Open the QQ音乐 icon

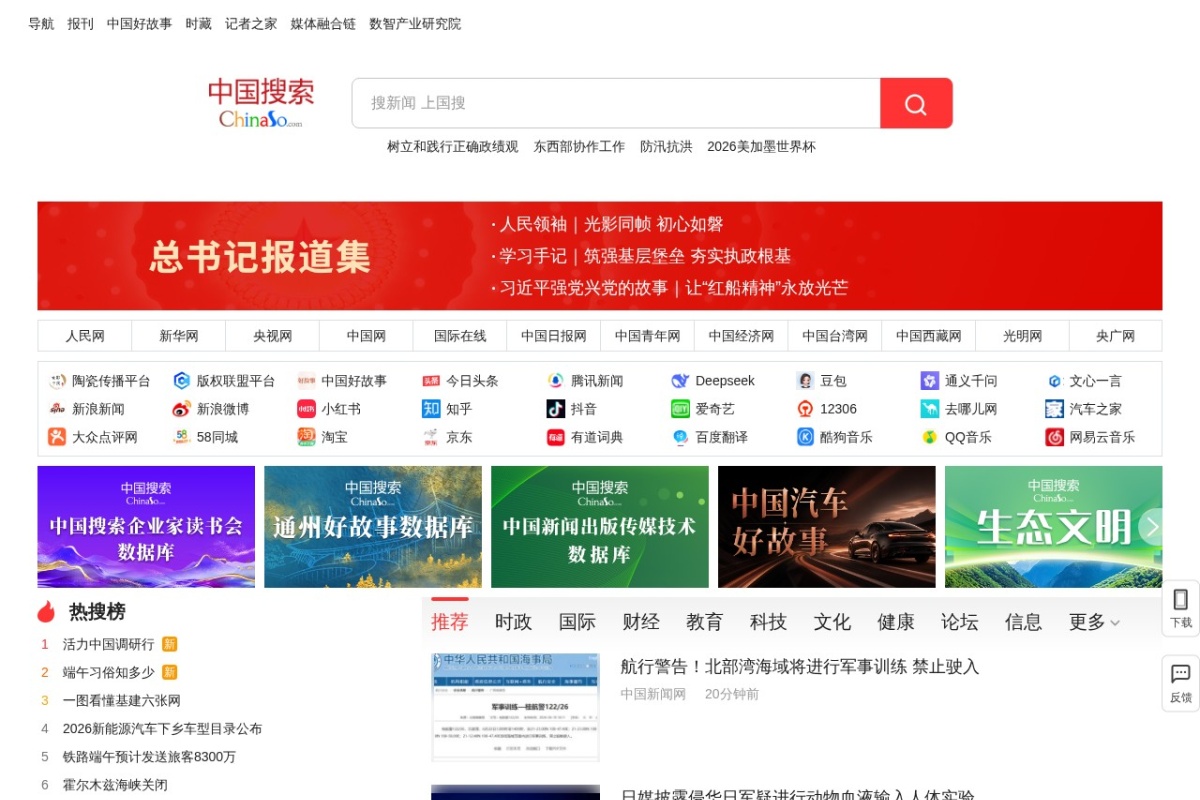[930, 437]
